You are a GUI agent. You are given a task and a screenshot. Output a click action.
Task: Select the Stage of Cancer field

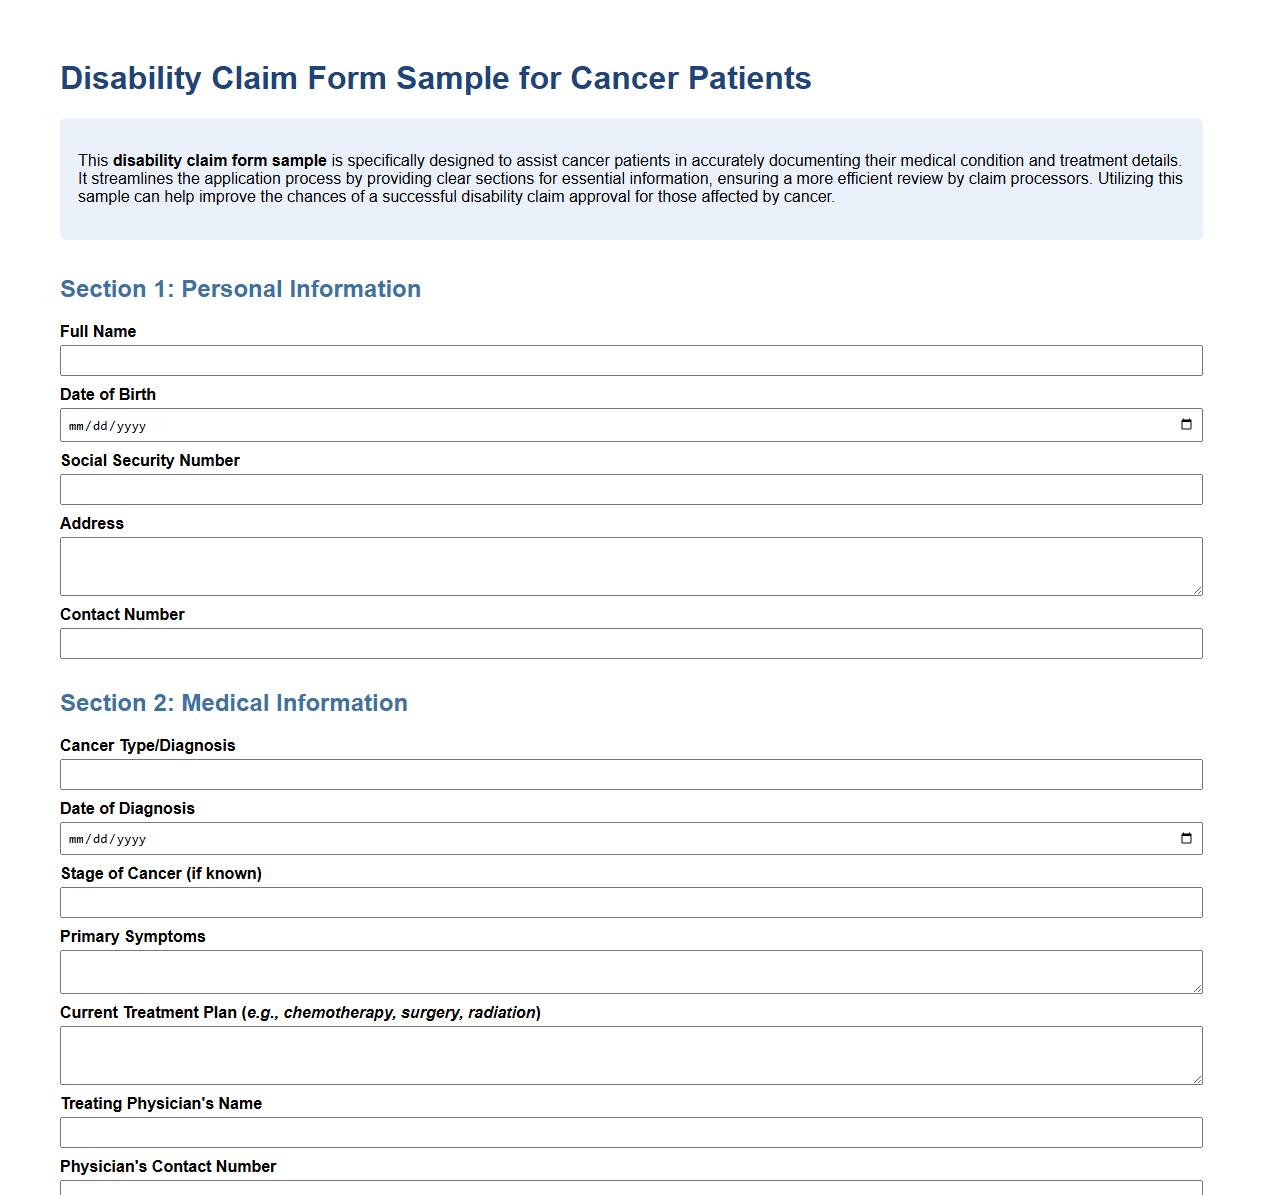[x=631, y=902]
